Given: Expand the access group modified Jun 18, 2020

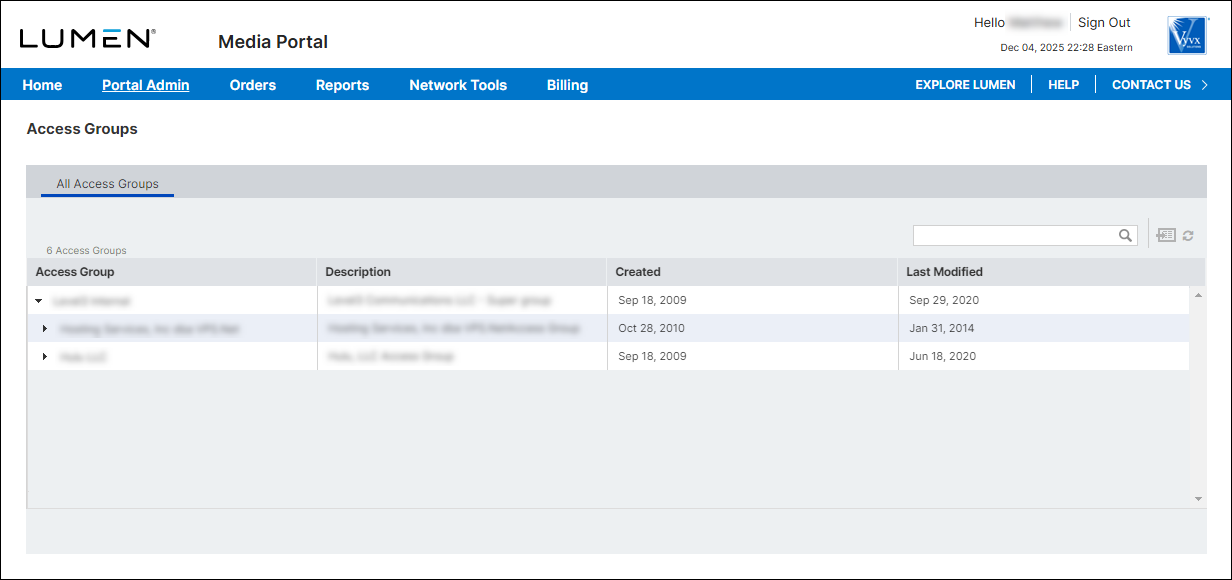Looking at the screenshot, I should (45, 356).
